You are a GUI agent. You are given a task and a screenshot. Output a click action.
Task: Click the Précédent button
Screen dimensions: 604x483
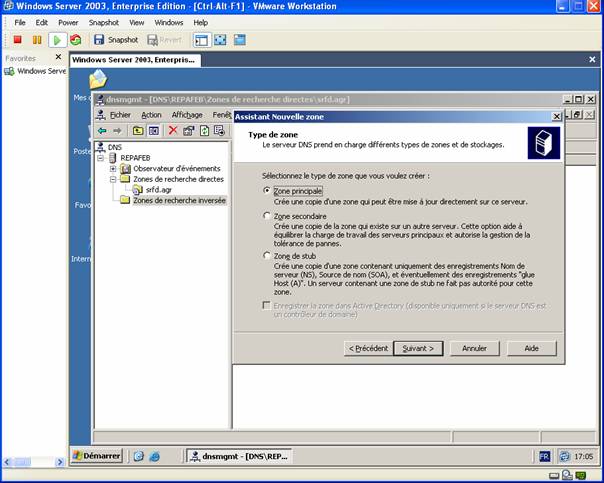click(x=368, y=349)
